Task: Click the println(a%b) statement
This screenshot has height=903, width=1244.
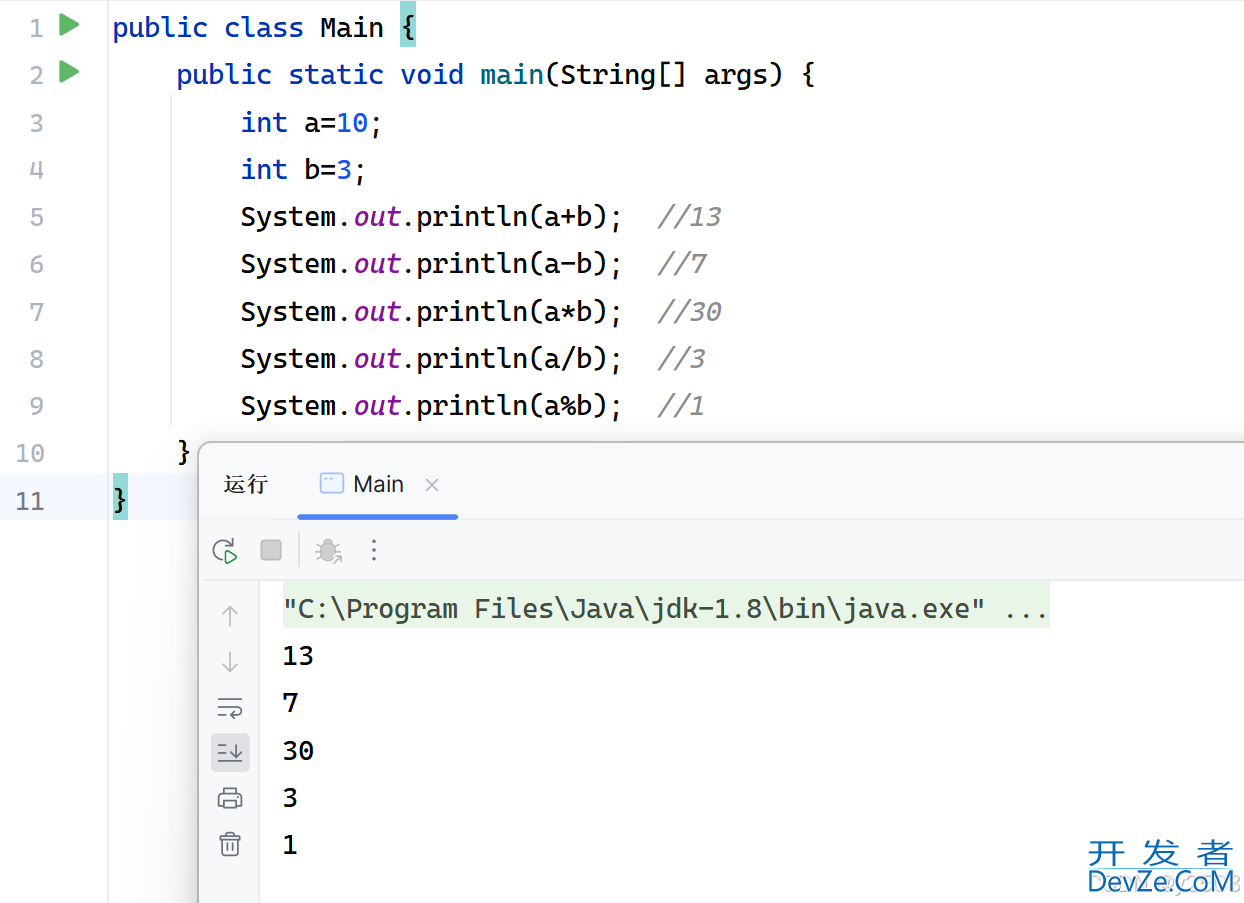Action: [x=432, y=406]
